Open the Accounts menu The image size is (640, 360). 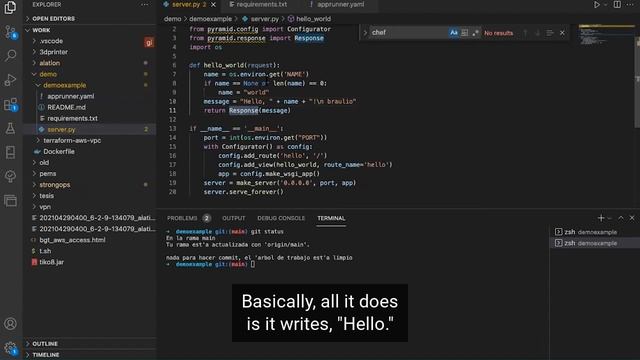pyautogui.click(x=10, y=324)
